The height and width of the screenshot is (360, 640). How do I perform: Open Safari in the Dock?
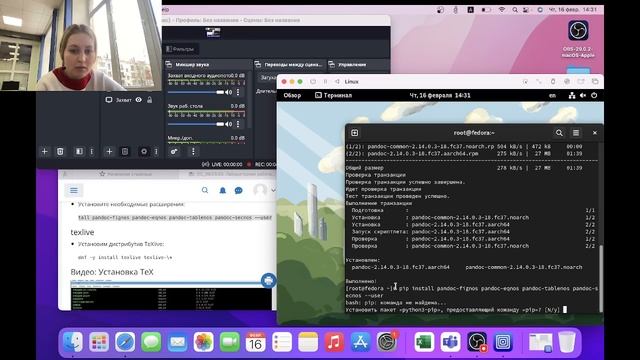click(x=125, y=342)
